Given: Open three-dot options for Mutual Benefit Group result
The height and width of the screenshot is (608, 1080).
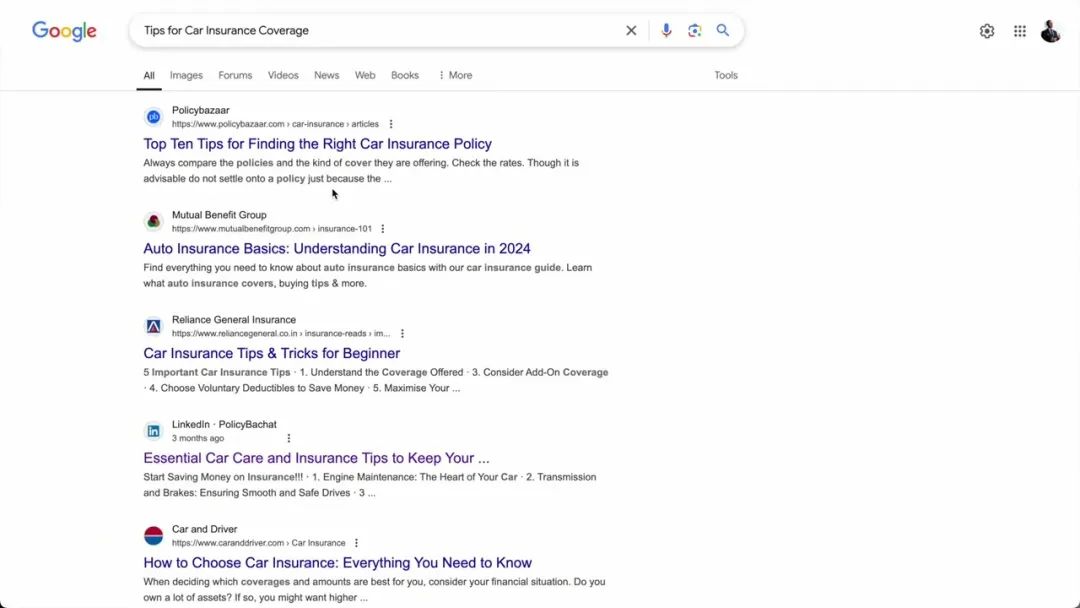Looking at the screenshot, I should click(383, 229).
